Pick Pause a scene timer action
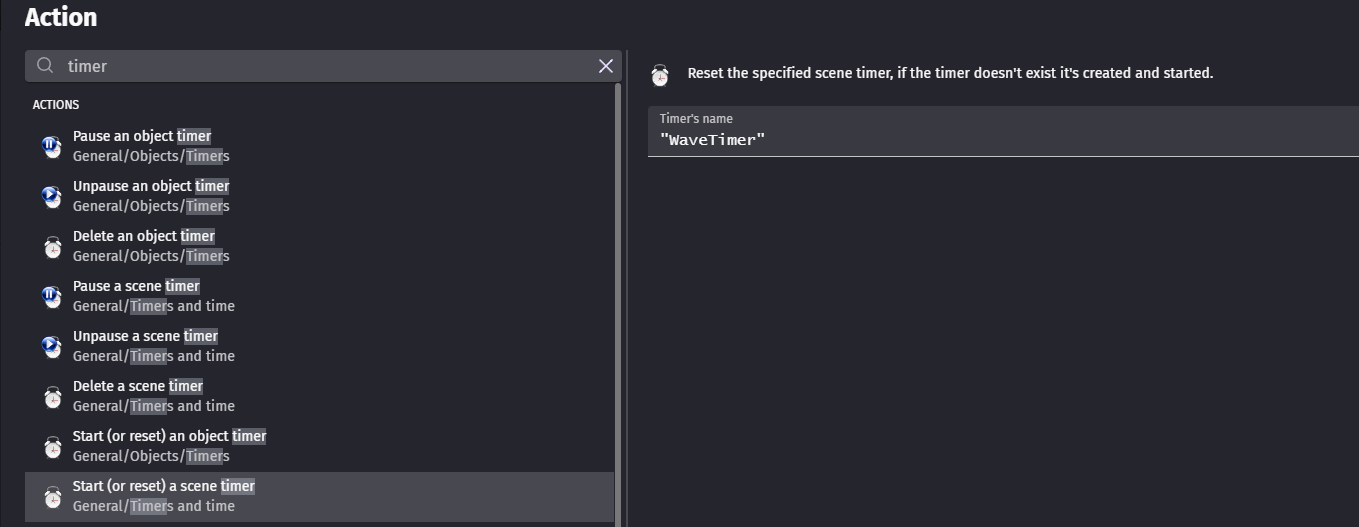Screen dimensions: 1359x527 [136, 286]
